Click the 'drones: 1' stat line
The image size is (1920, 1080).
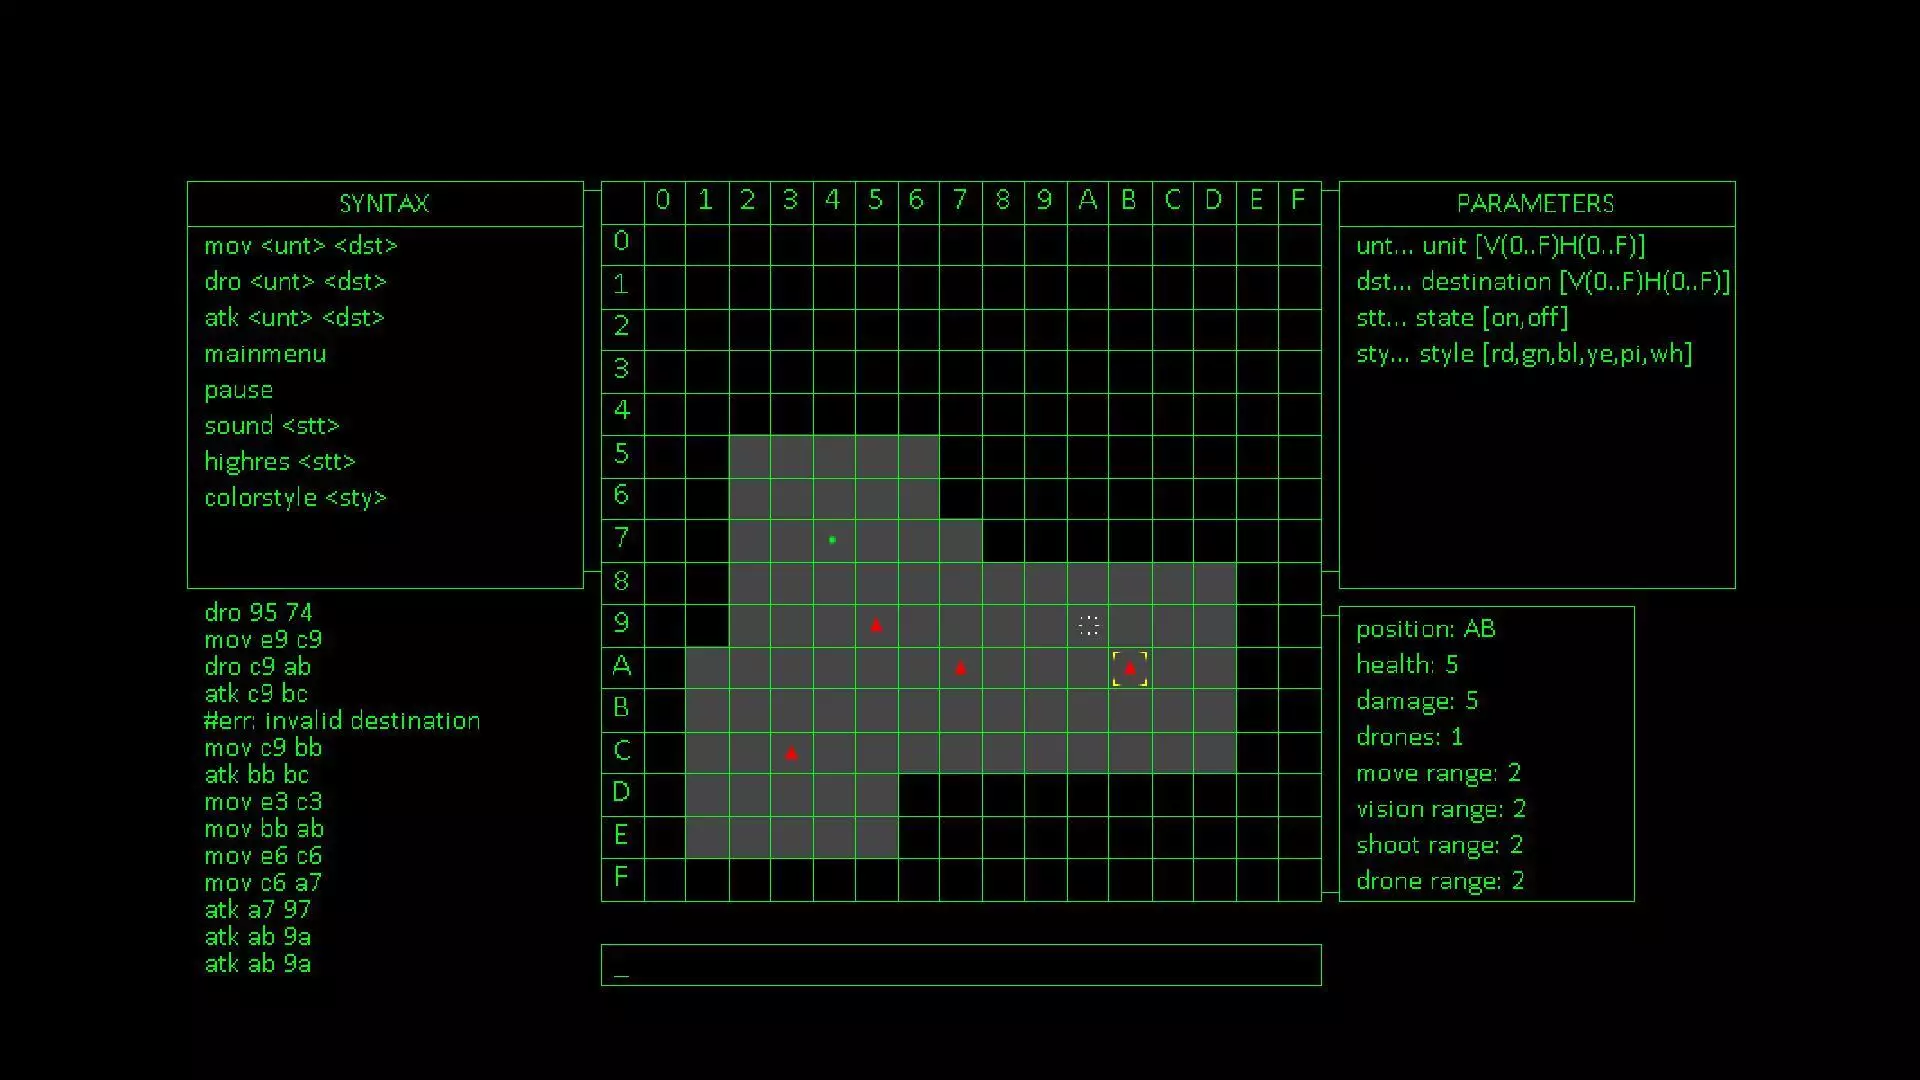[x=1409, y=737]
